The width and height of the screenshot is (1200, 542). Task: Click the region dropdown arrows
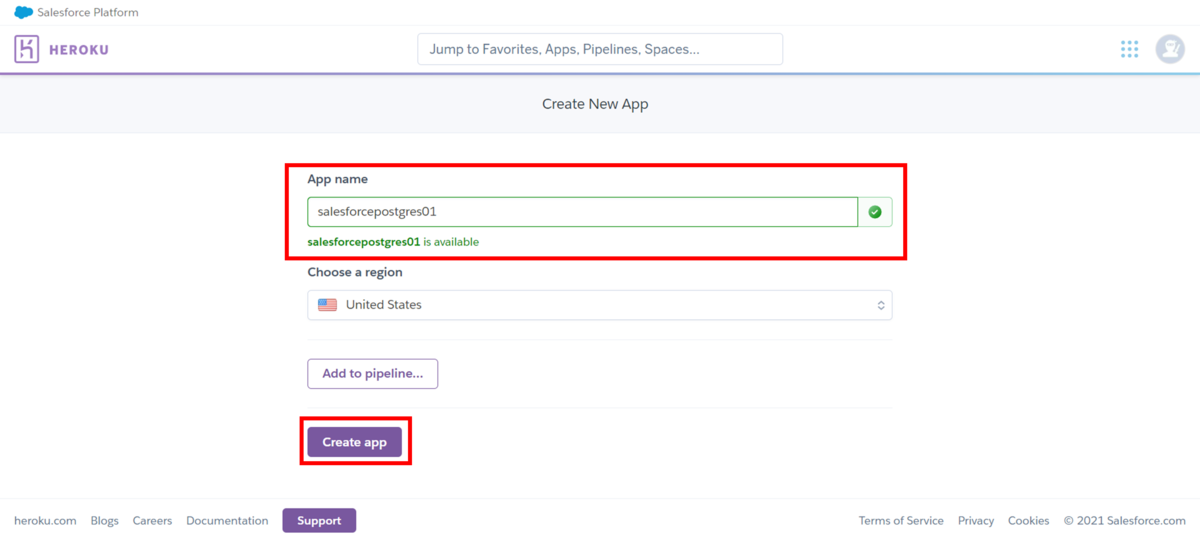pyautogui.click(x=880, y=305)
